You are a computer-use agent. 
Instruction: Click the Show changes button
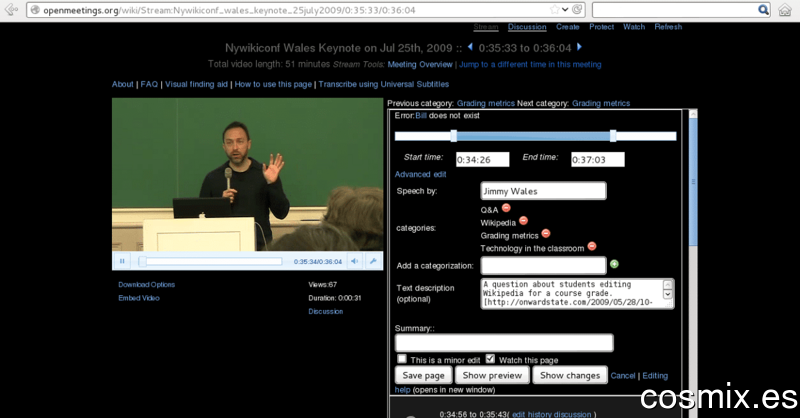coord(570,375)
